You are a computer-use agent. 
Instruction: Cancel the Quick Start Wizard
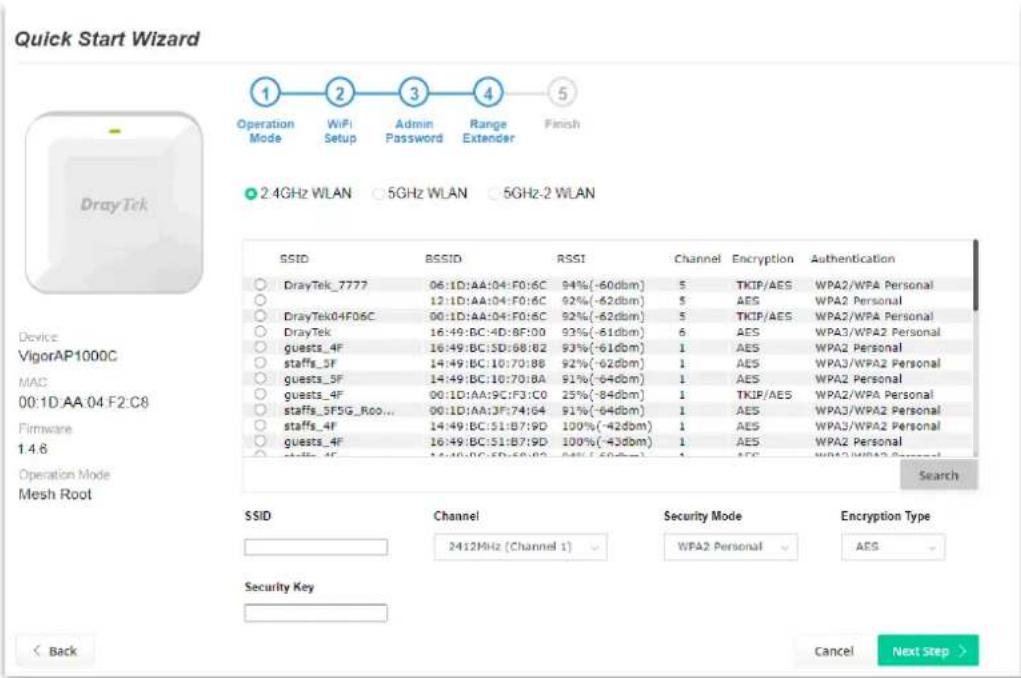pyautogui.click(x=833, y=651)
